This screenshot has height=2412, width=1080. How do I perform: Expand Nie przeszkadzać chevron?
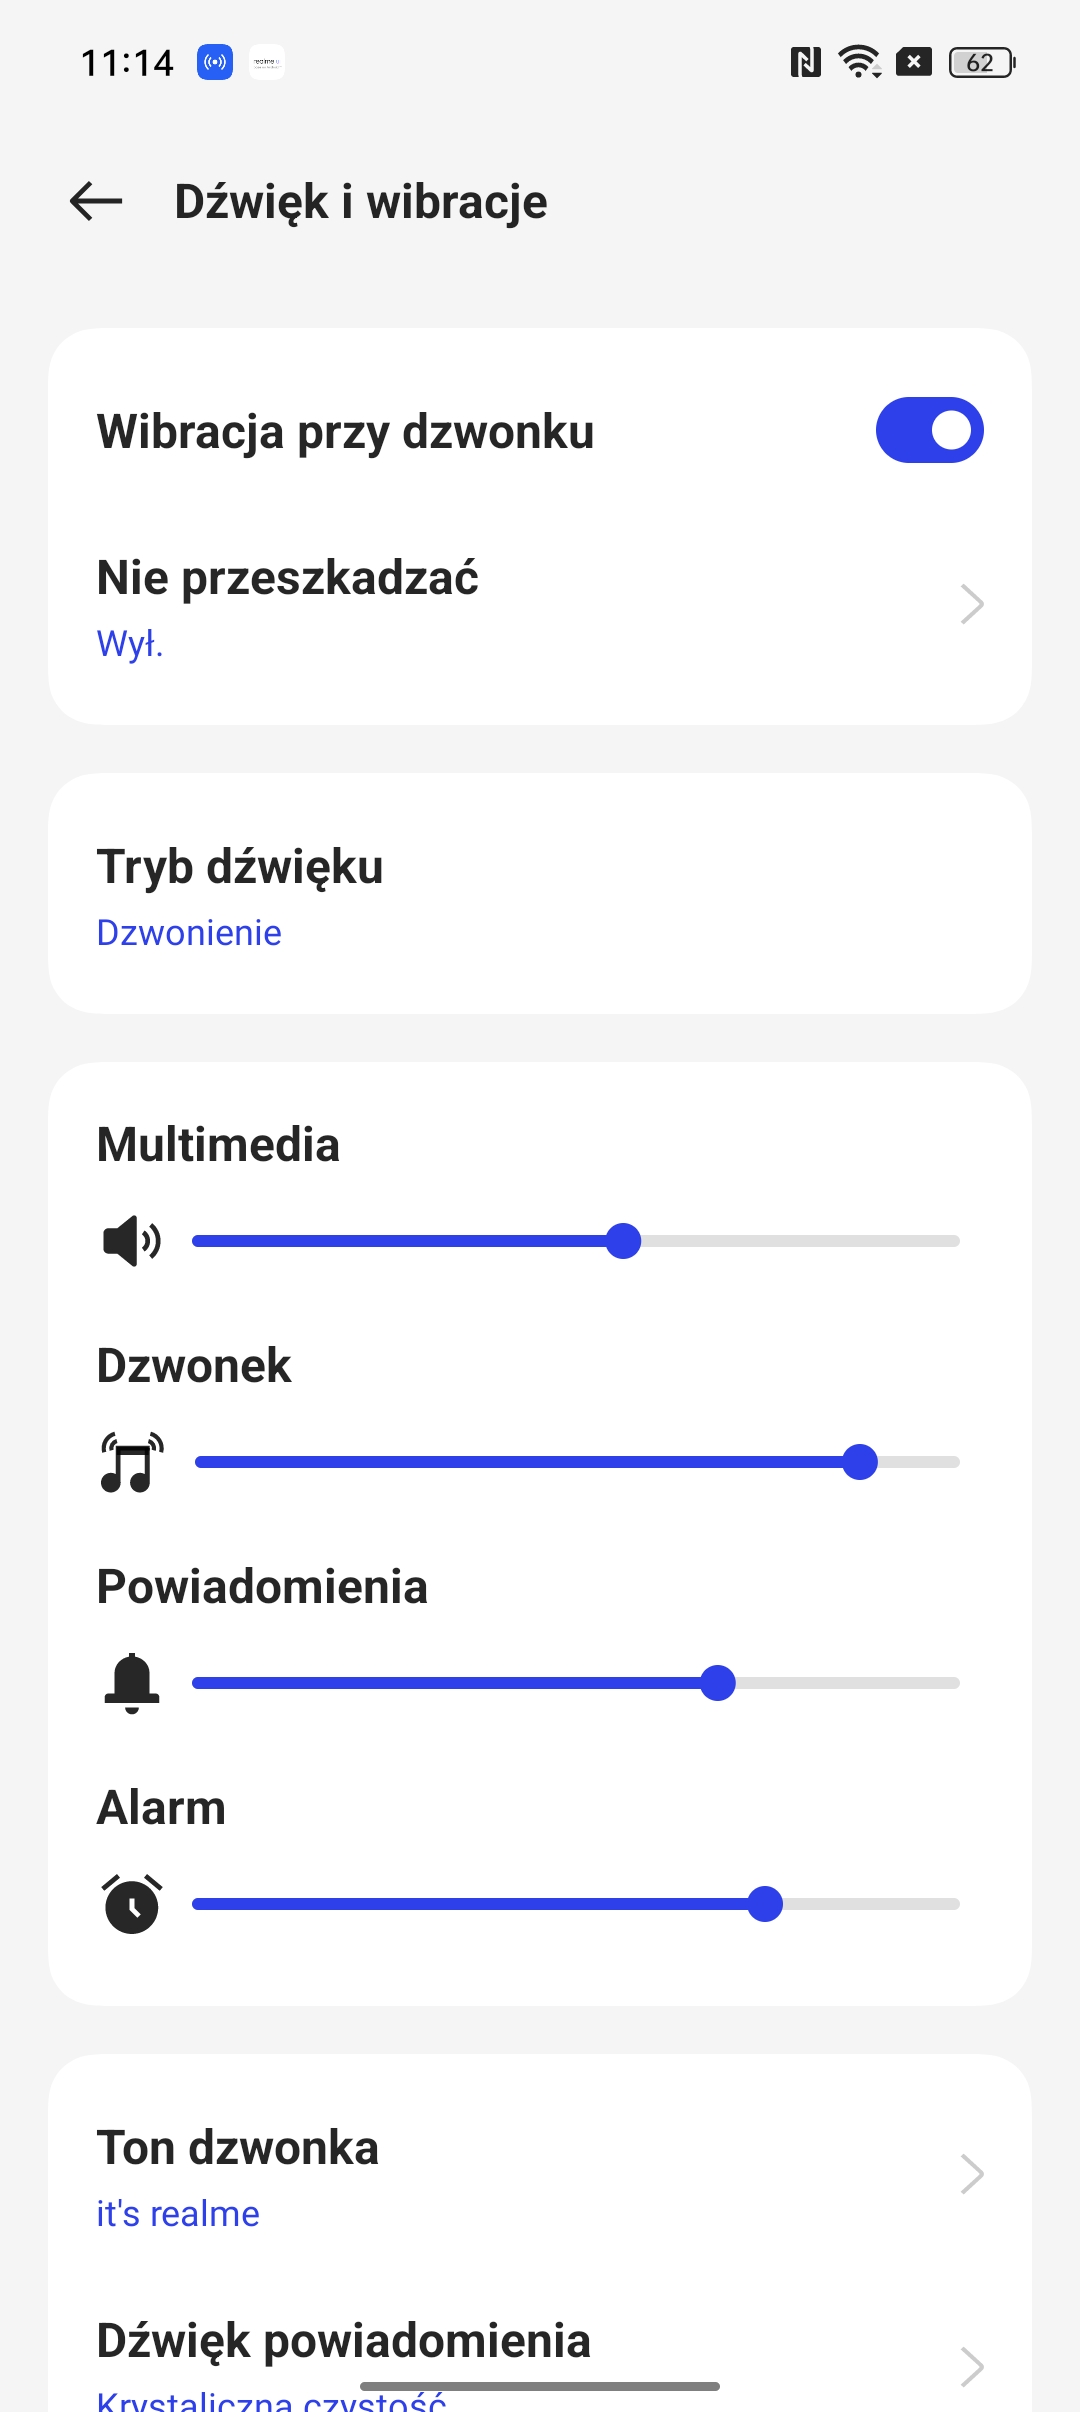tap(972, 604)
